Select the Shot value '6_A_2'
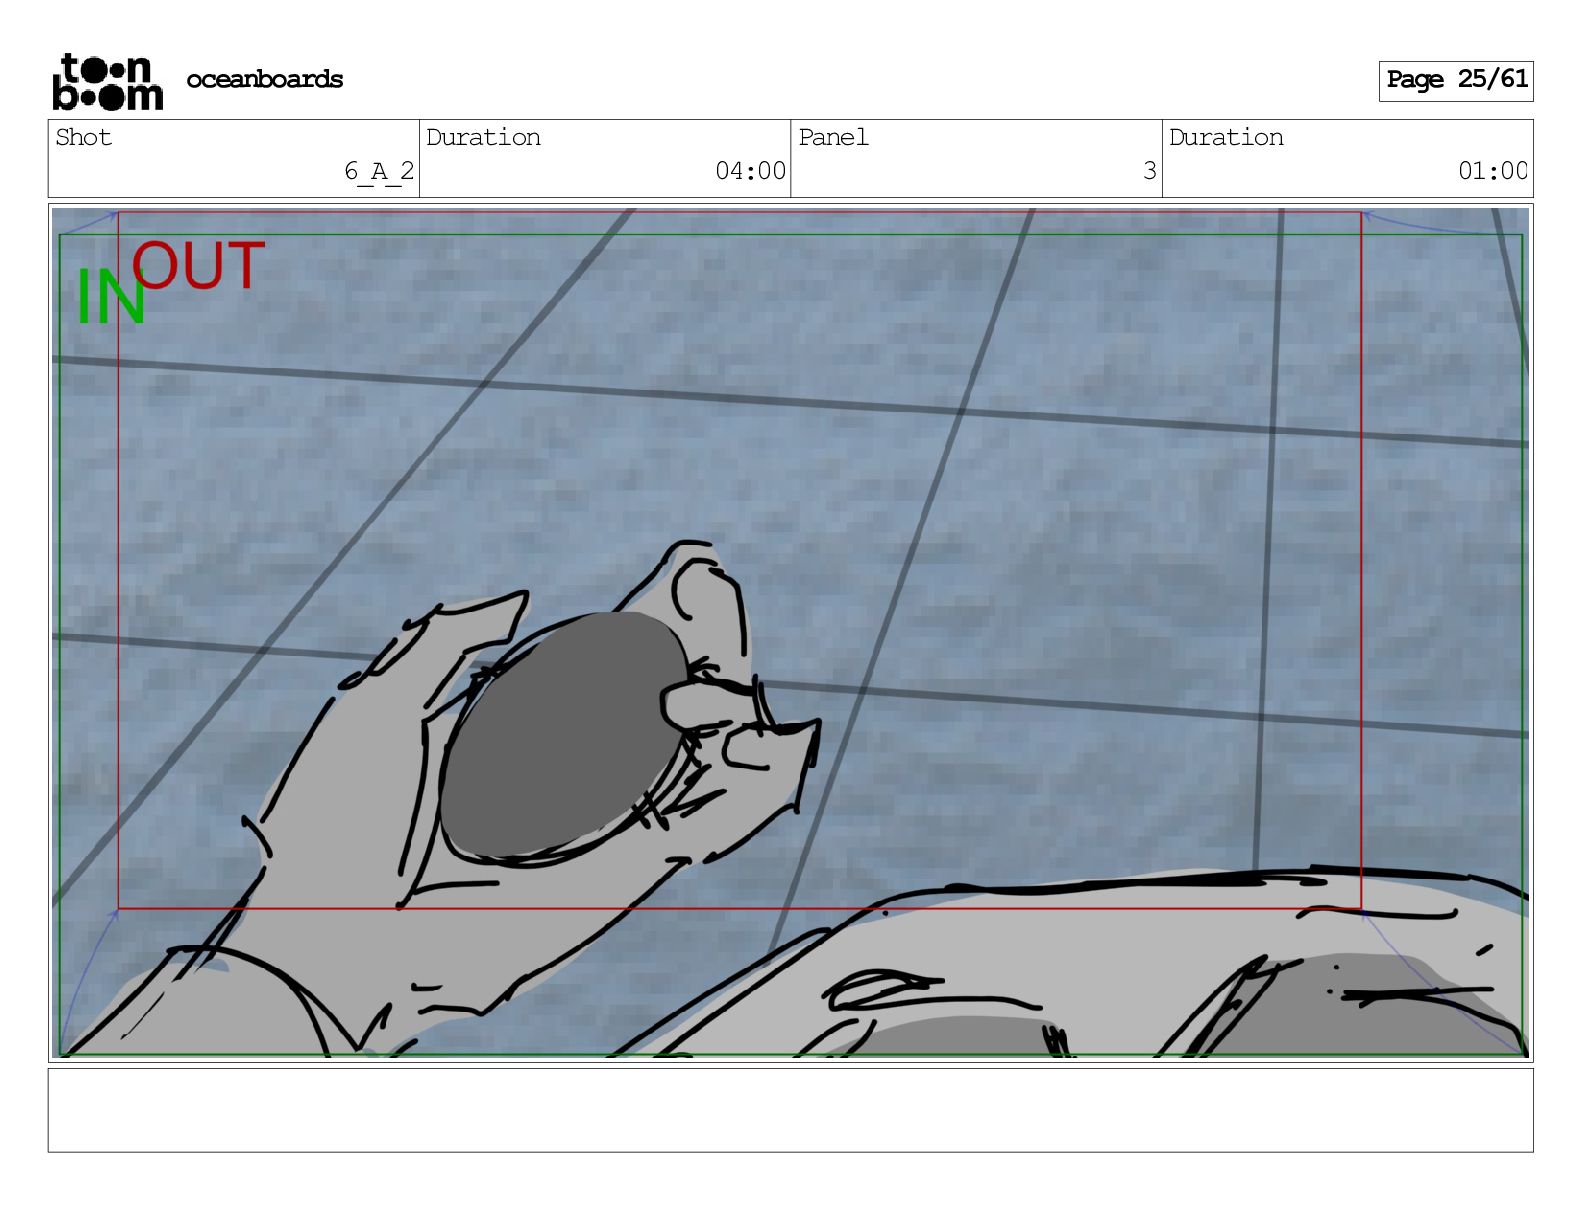 point(379,171)
